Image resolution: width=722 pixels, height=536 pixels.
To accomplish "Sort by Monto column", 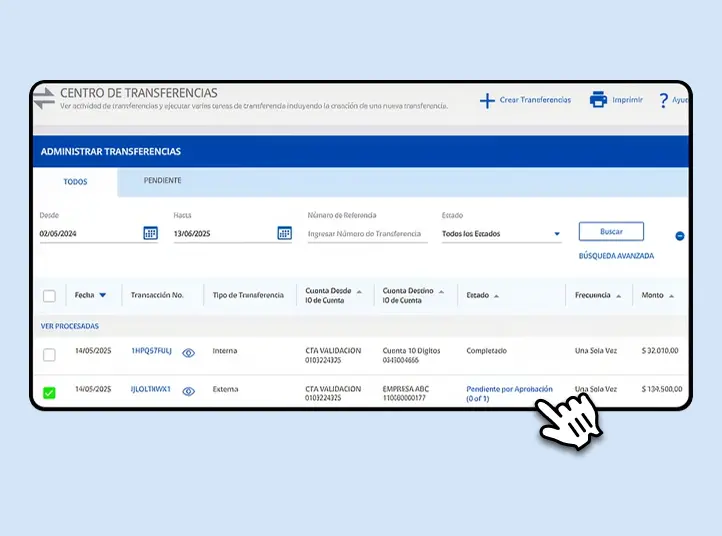I will (x=671, y=296).
